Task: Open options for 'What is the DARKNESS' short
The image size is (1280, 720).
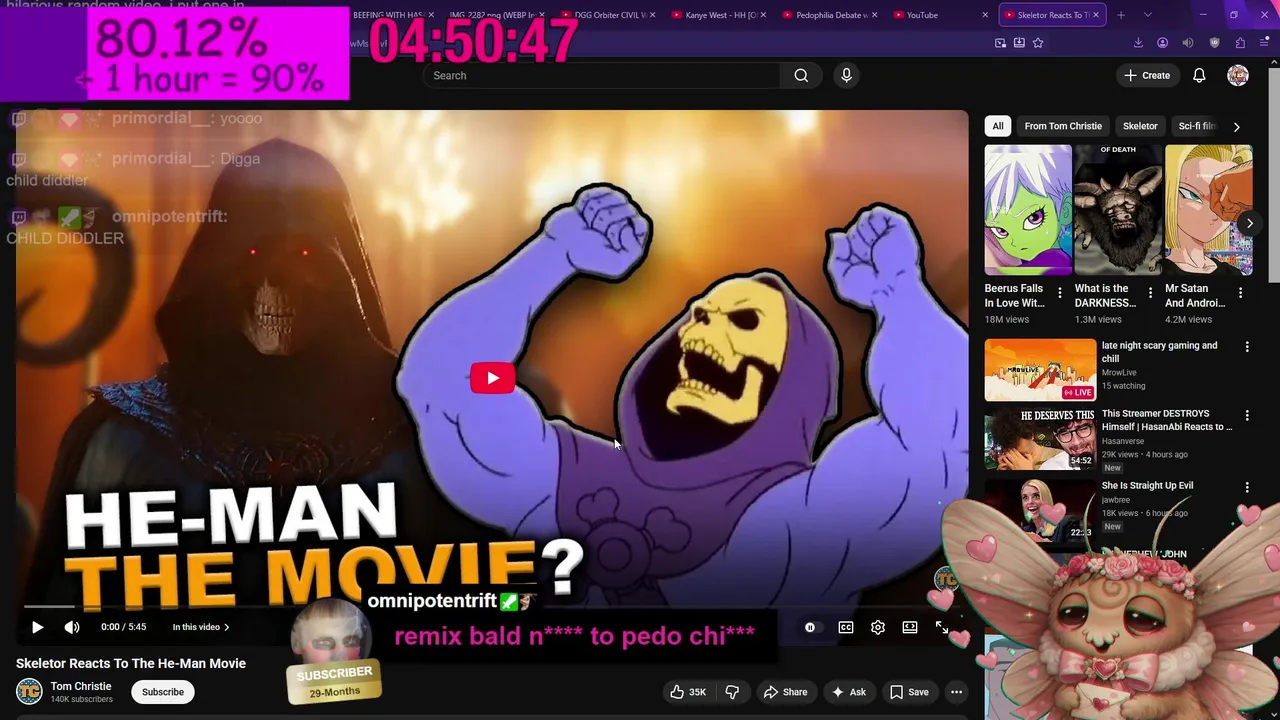Action: click(x=1150, y=293)
